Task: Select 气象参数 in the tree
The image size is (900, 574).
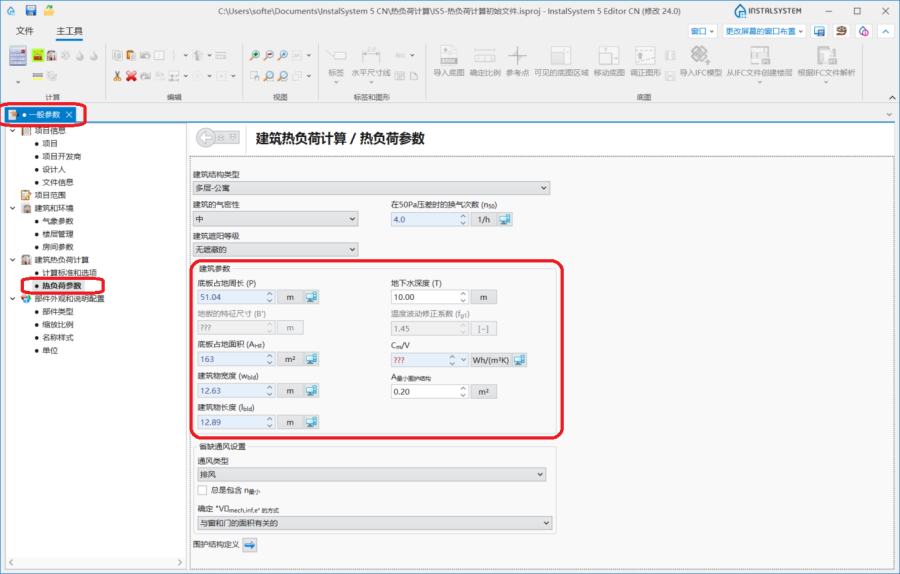Action: 57,221
